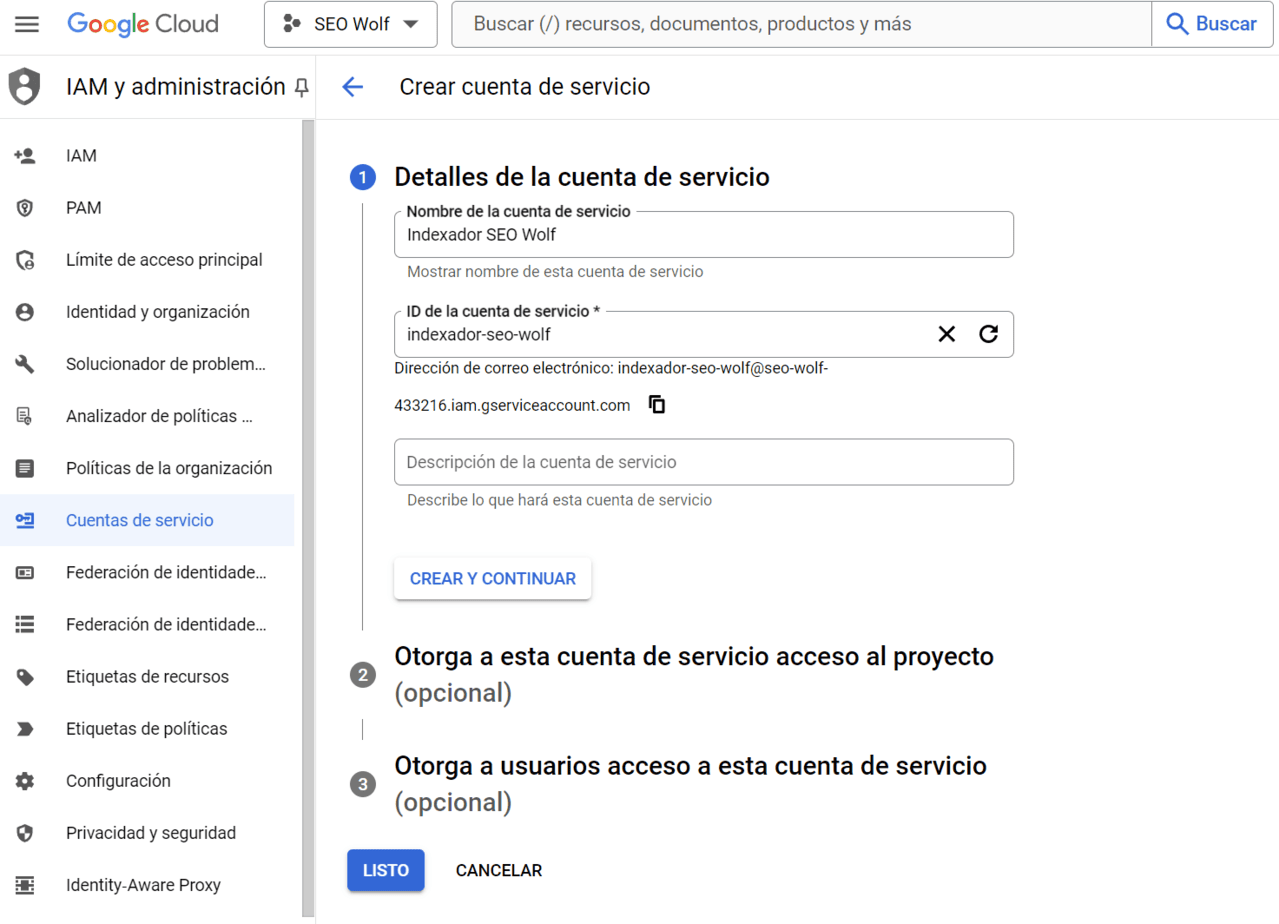Click the Google Cloud logo
Image resolution: width=1279 pixels, height=924 pixels.
click(x=142, y=24)
